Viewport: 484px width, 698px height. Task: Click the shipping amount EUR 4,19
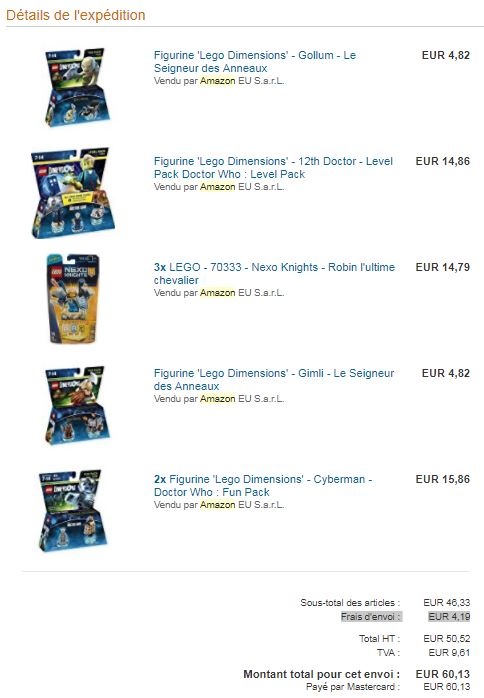click(x=449, y=617)
